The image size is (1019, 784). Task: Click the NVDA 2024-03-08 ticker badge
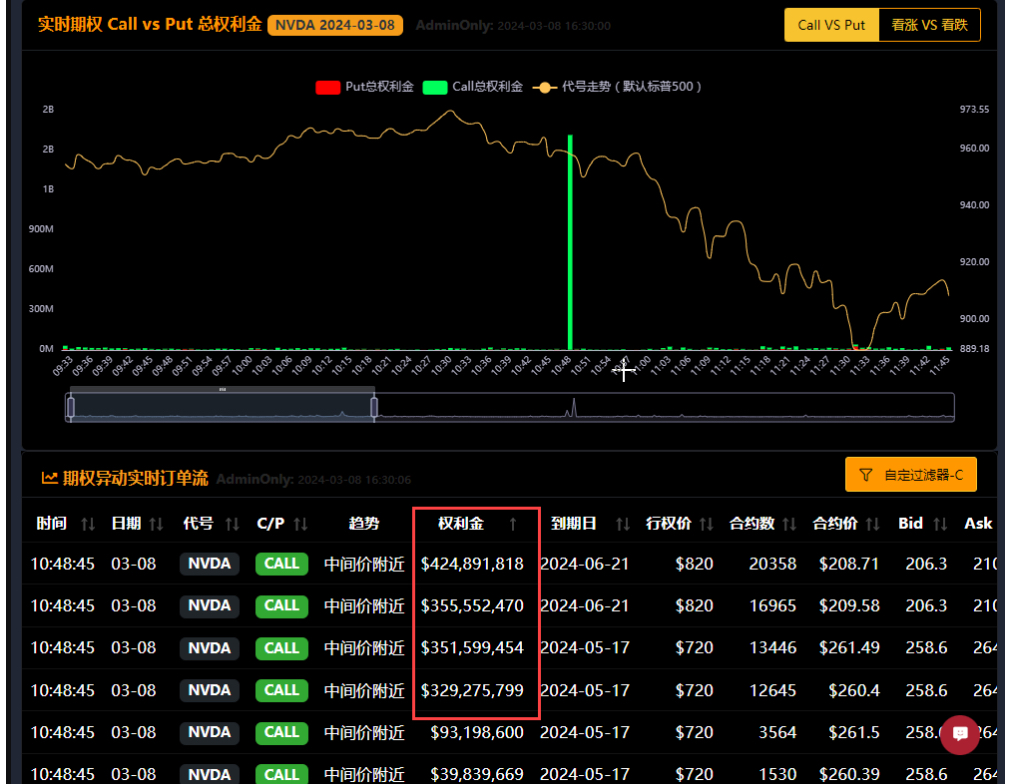335,25
